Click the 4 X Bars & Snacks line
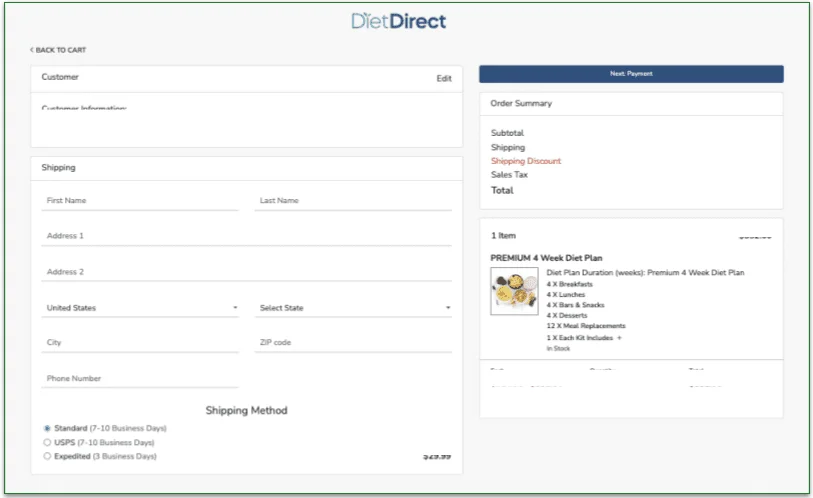 [x=576, y=305]
